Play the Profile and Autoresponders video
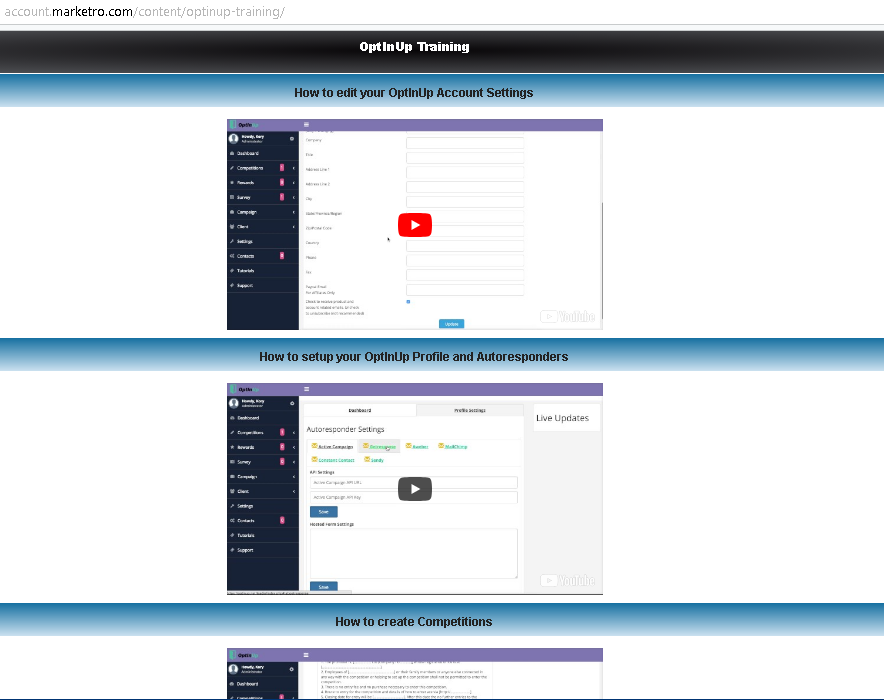884x700 pixels. coord(415,489)
